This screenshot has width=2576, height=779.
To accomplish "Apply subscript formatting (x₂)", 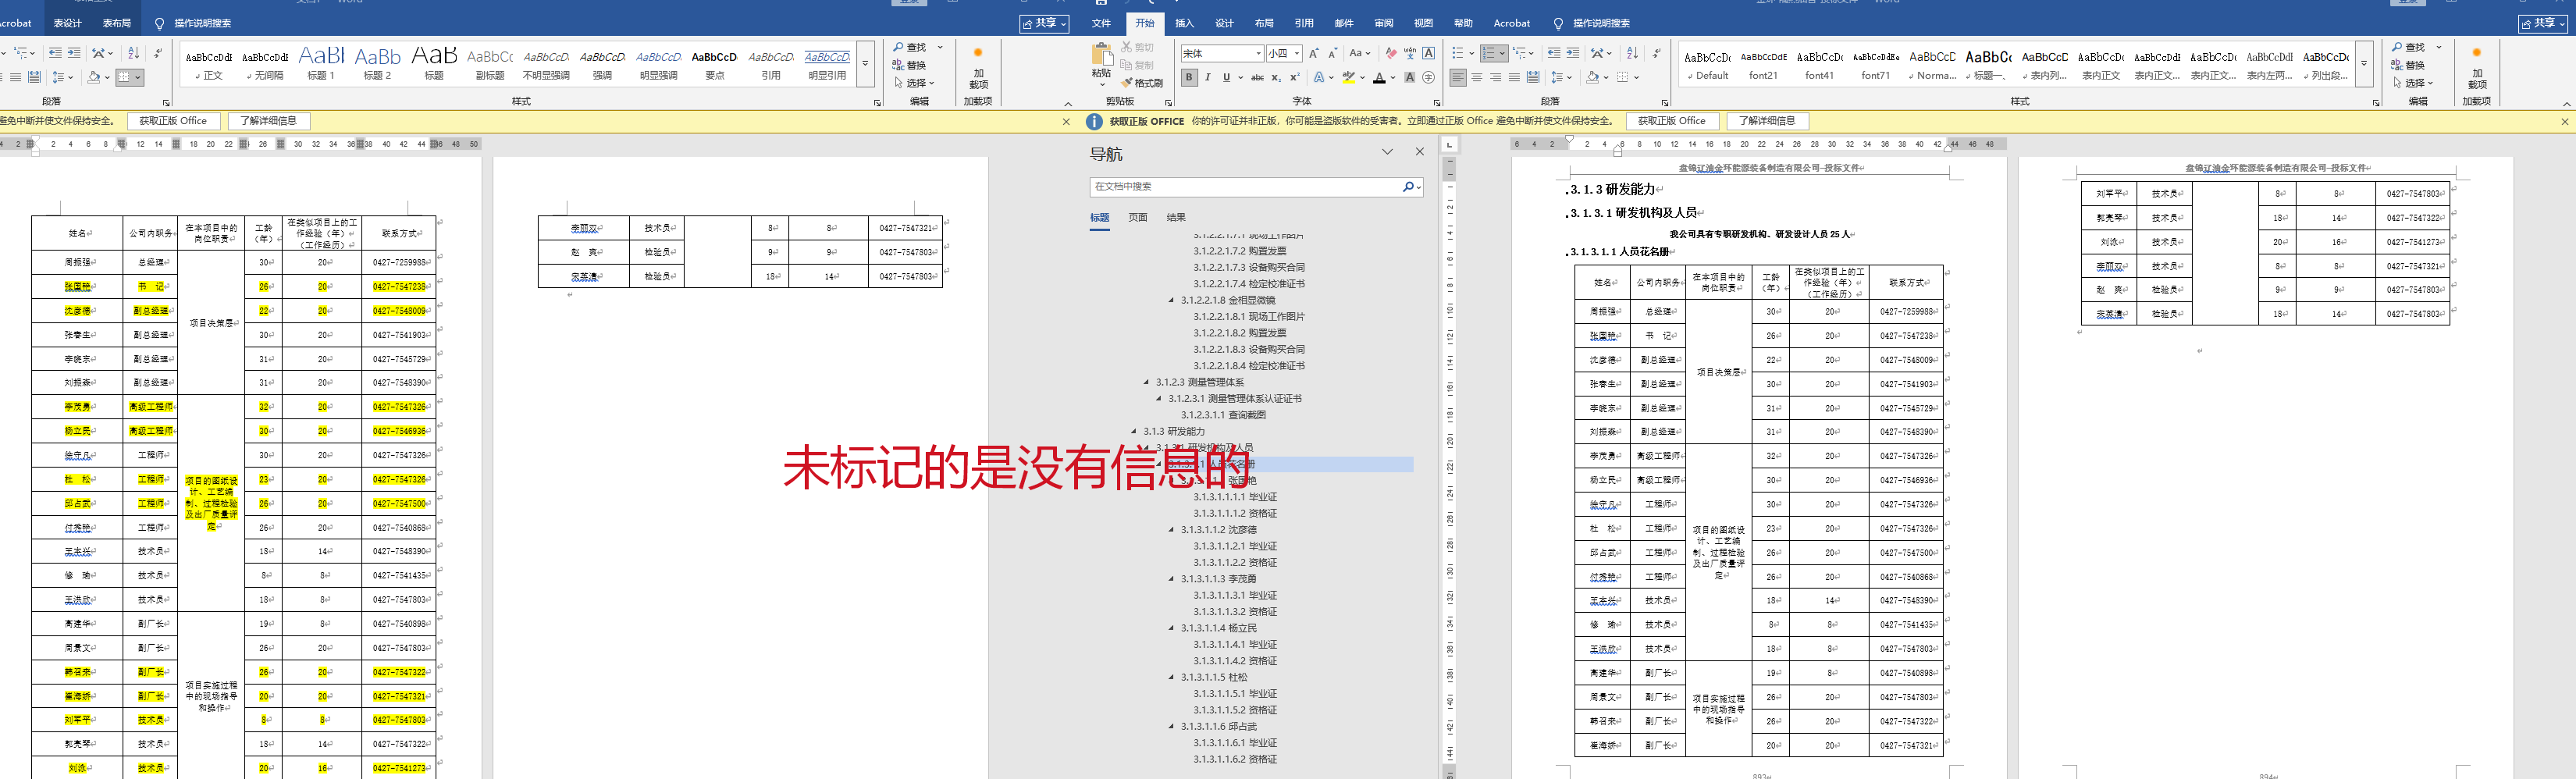I will pyautogui.click(x=1276, y=77).
